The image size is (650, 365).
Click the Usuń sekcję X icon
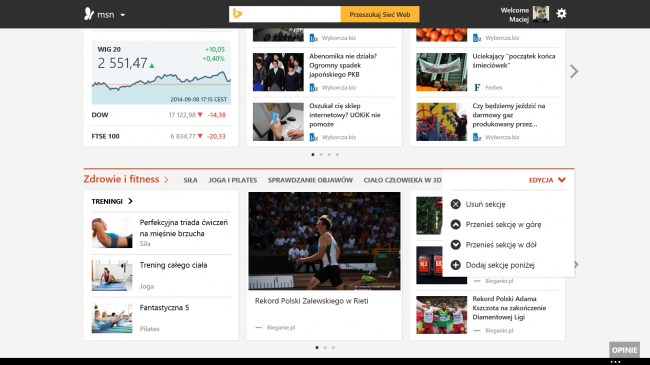(456, 204)
